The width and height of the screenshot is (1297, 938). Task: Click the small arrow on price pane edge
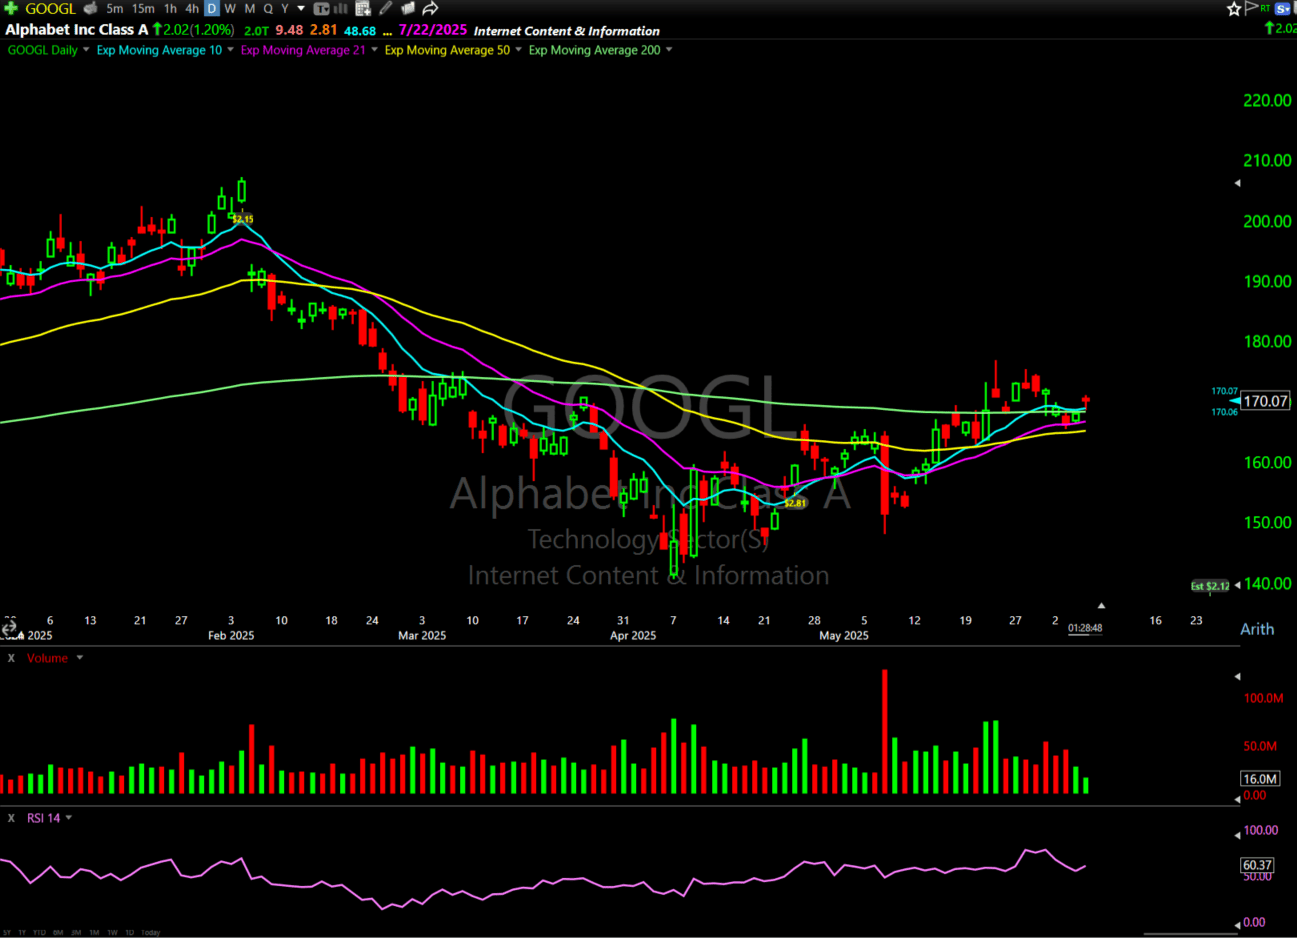click(1237, 183)
